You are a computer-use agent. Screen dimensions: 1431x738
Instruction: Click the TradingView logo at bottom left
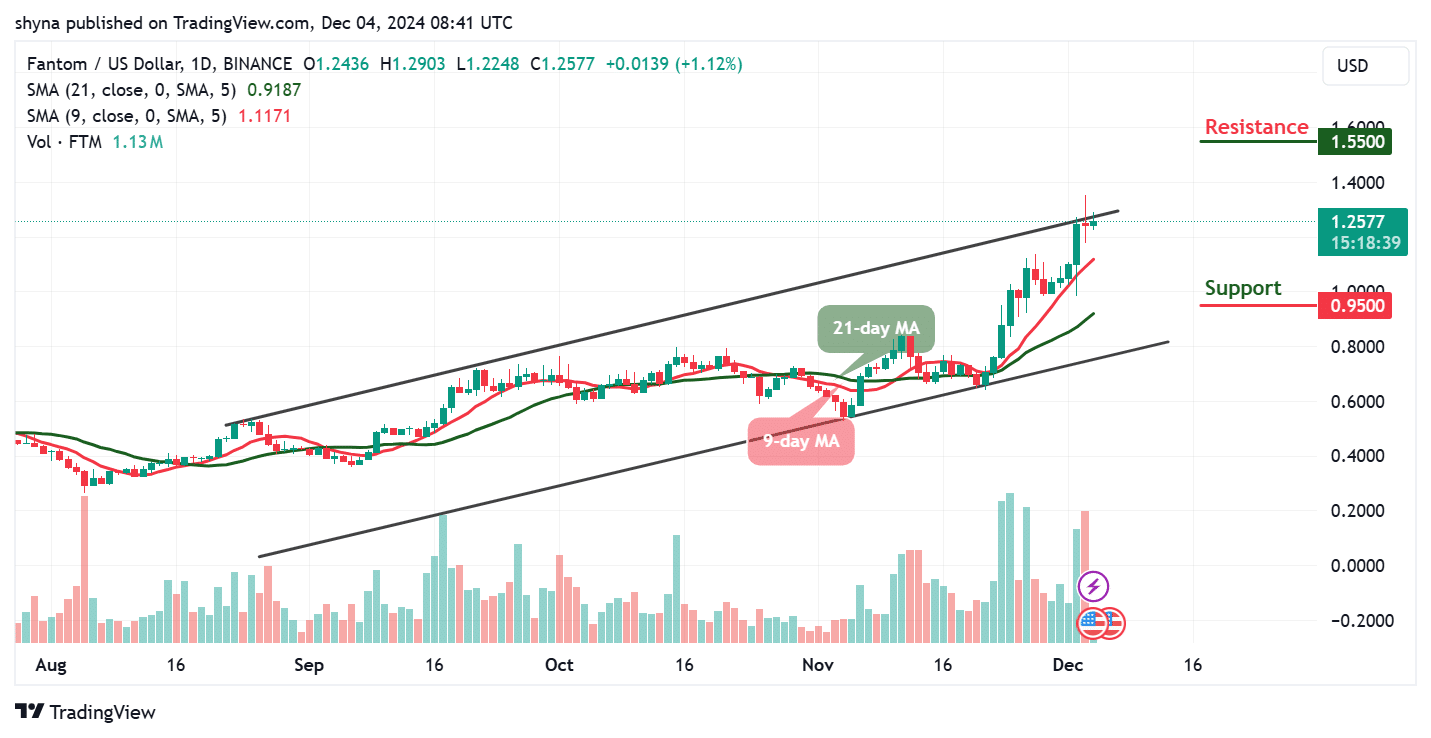(x=86, y=713)
